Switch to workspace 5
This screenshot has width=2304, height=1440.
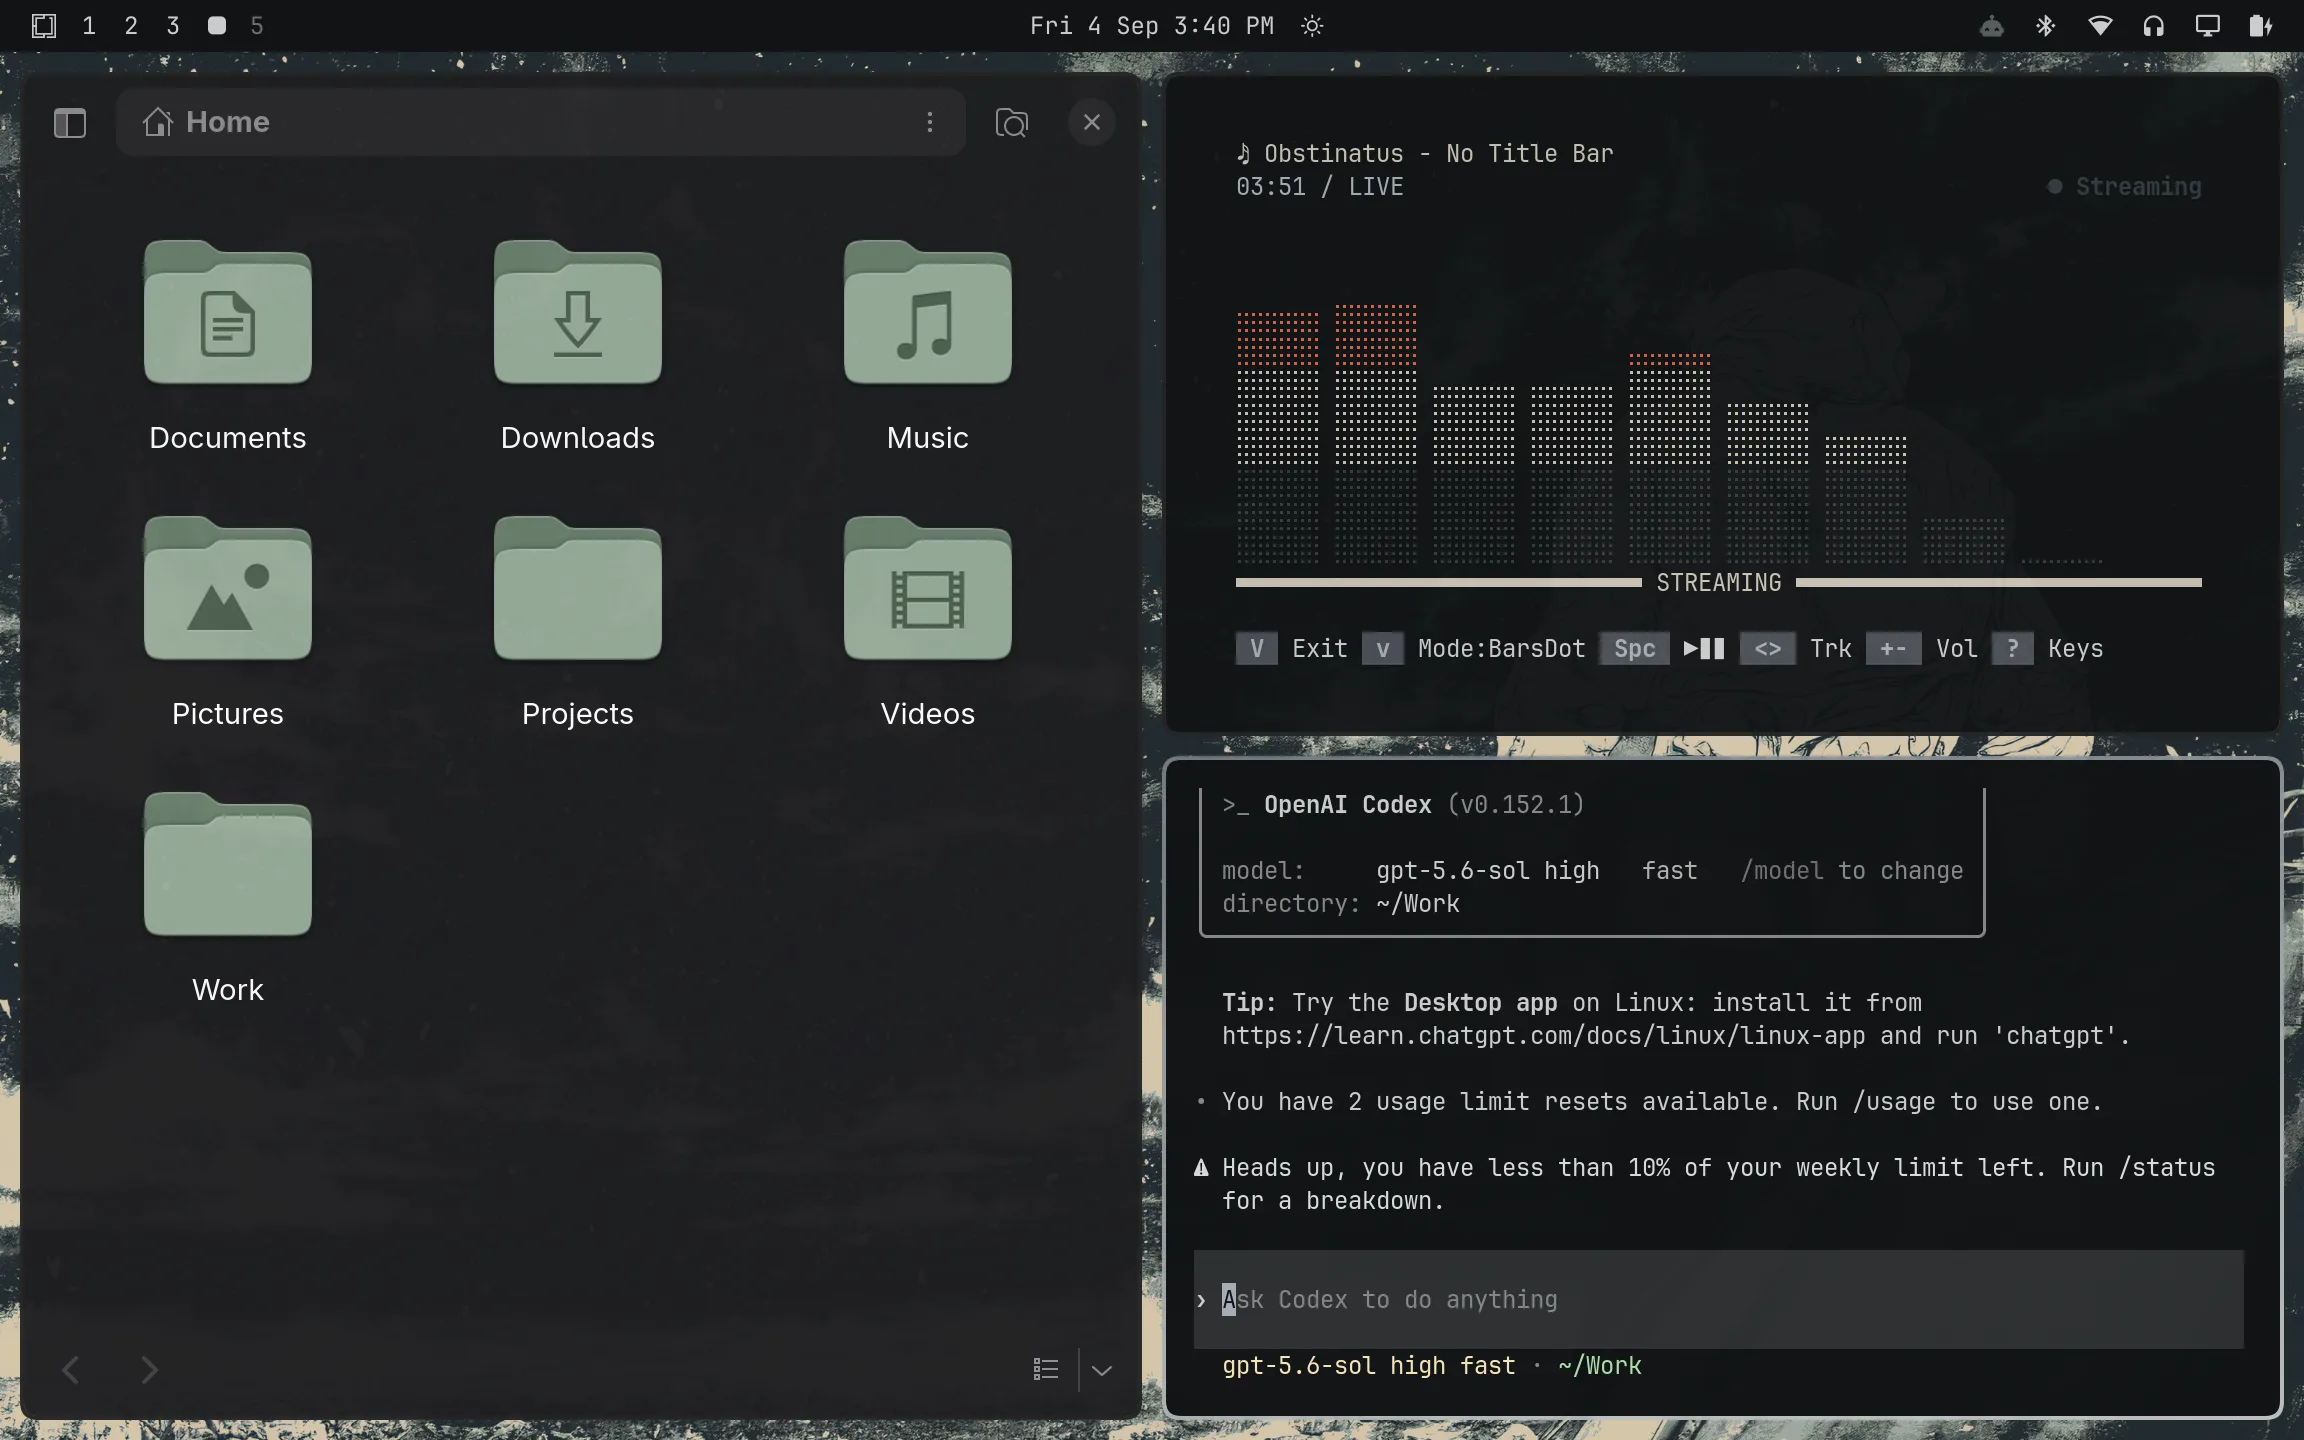click(257, 26)
